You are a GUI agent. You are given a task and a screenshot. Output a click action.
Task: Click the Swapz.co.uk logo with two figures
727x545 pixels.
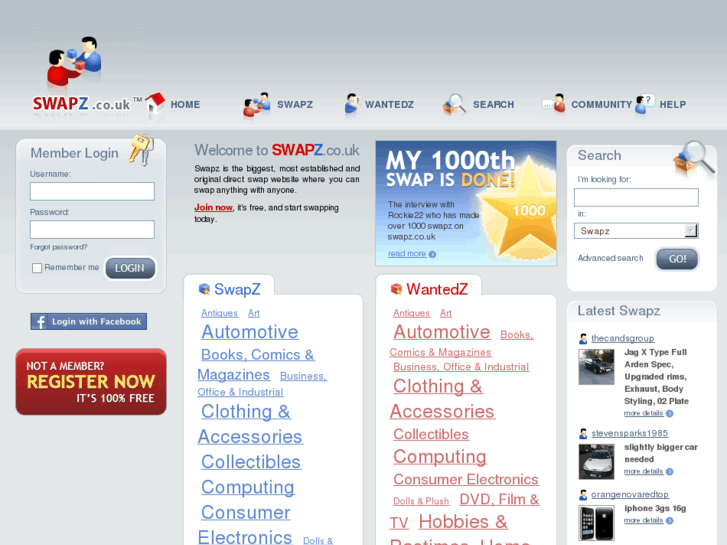click(x=86, y=75)
